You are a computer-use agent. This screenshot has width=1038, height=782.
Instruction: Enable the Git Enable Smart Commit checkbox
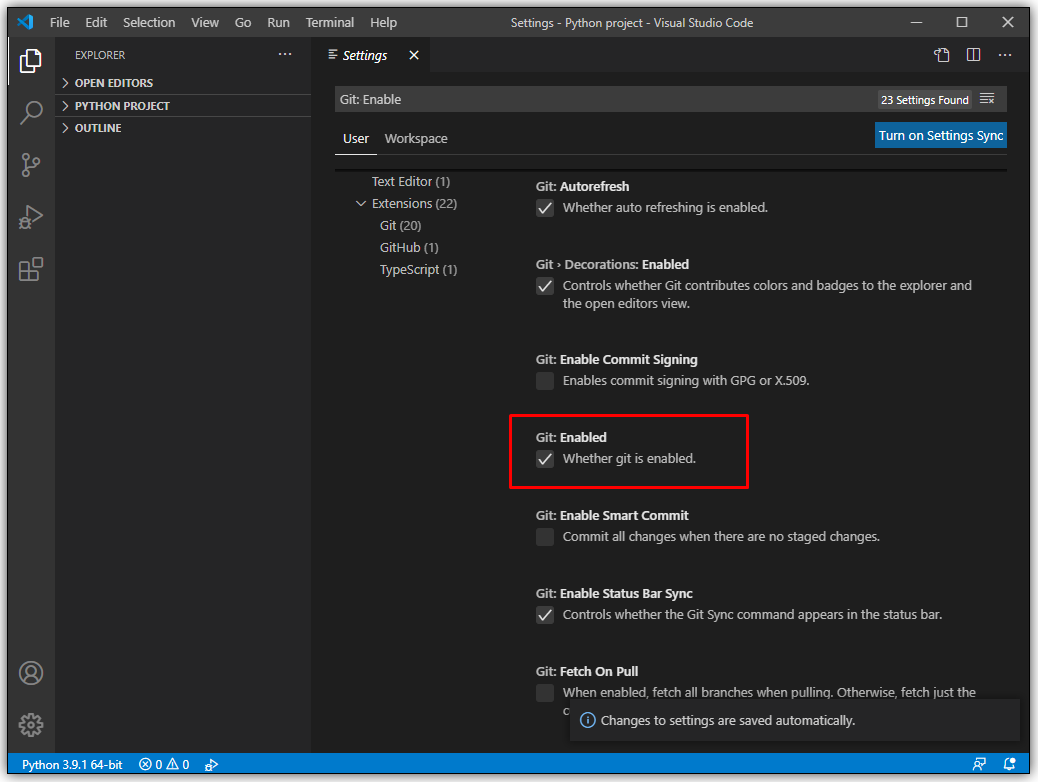click(545, 537)
